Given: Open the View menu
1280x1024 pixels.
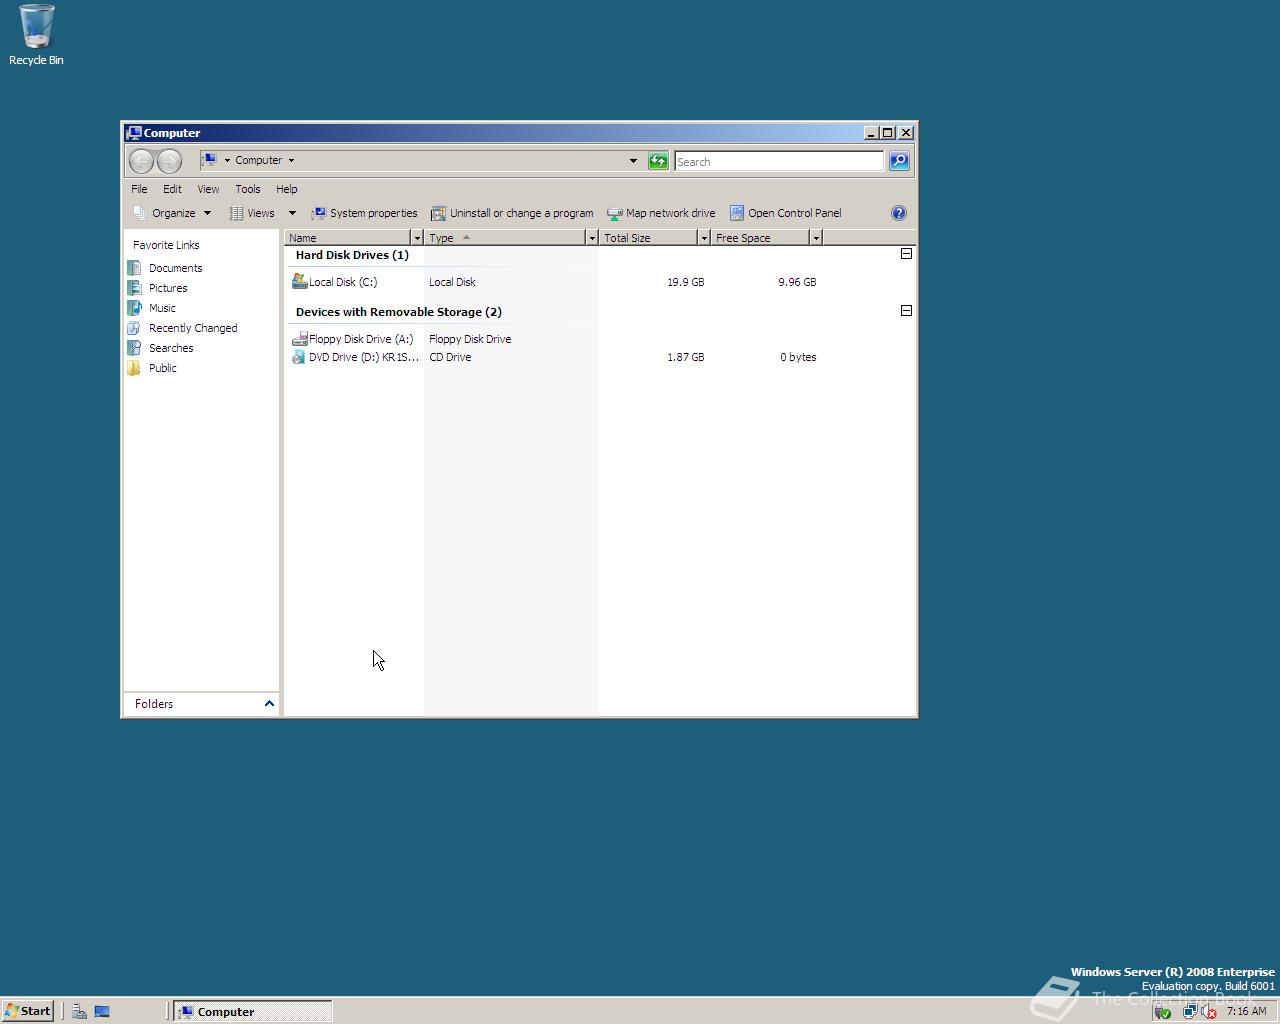Looking at the screenshot, I should pyautogui.click(x=208, y=189).
